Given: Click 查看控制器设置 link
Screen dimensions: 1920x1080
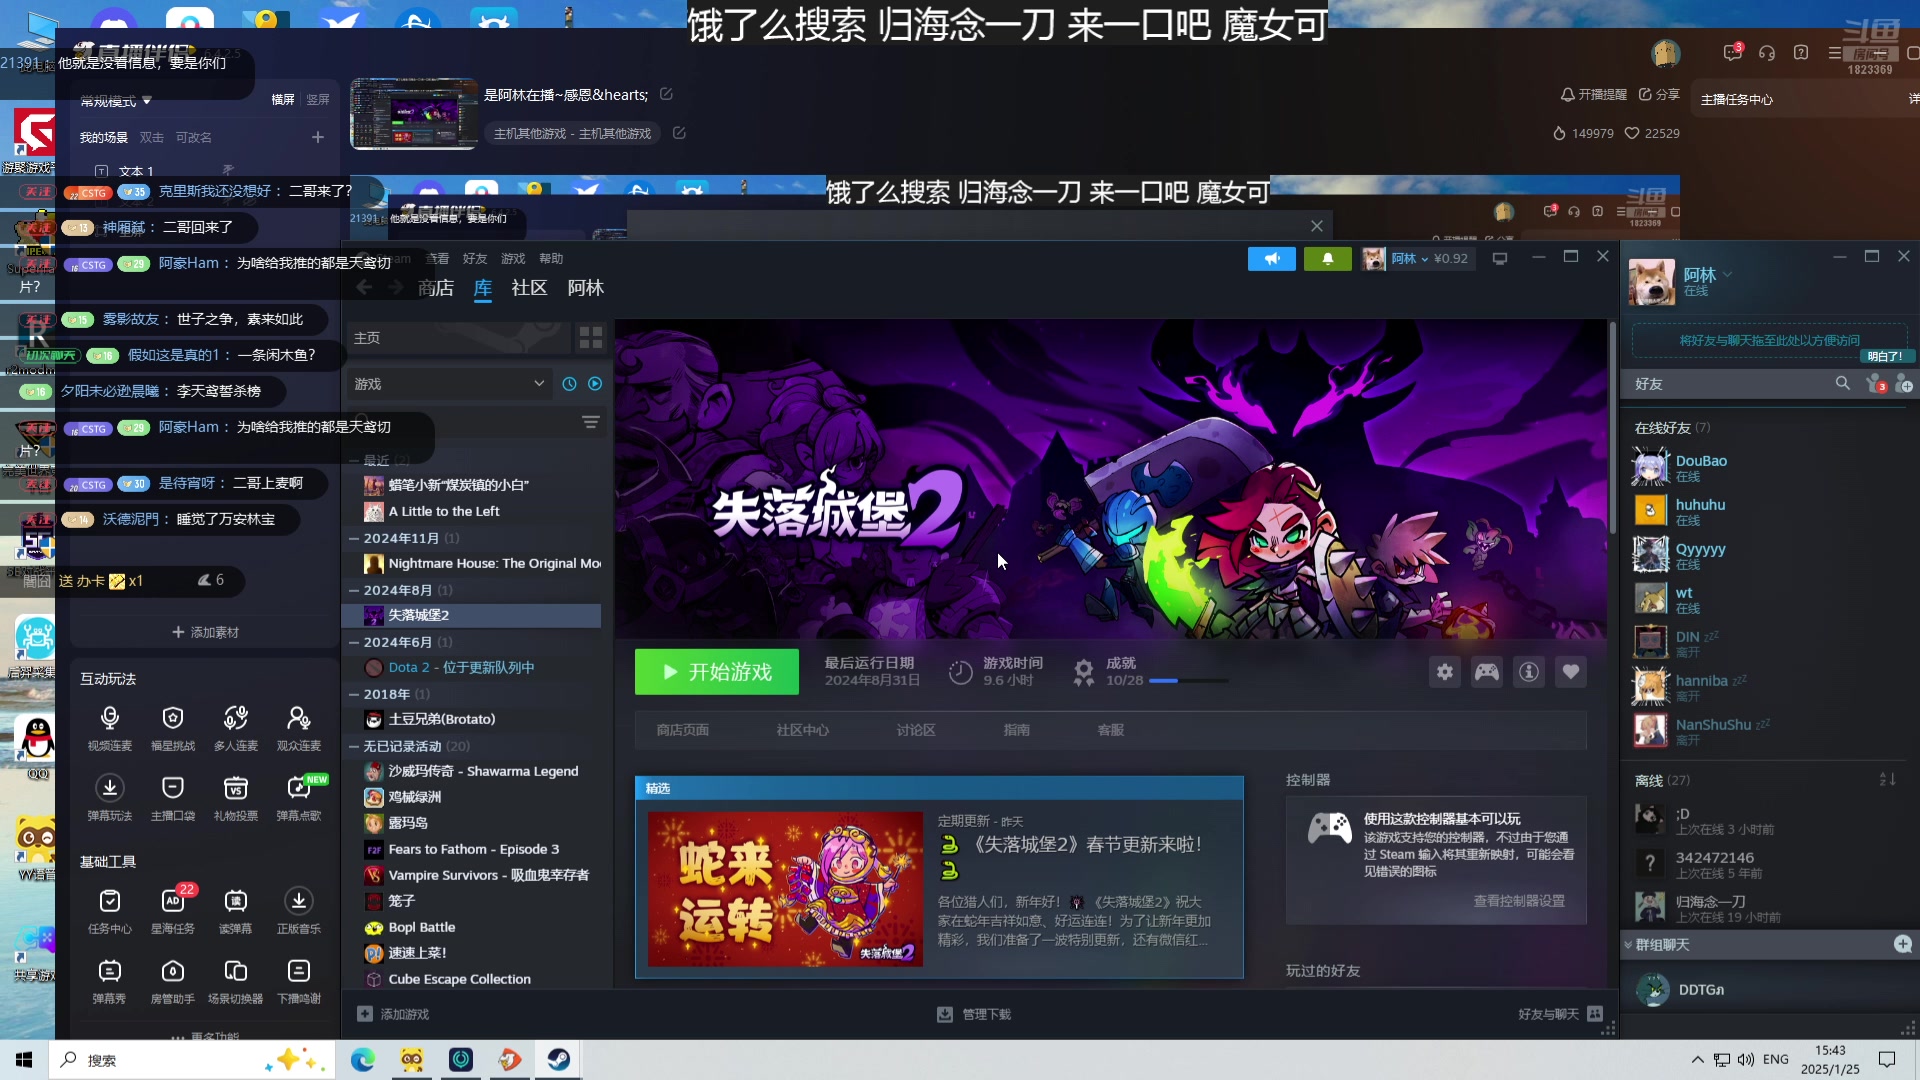Looking at the screenshot, I should (1519, 901).
